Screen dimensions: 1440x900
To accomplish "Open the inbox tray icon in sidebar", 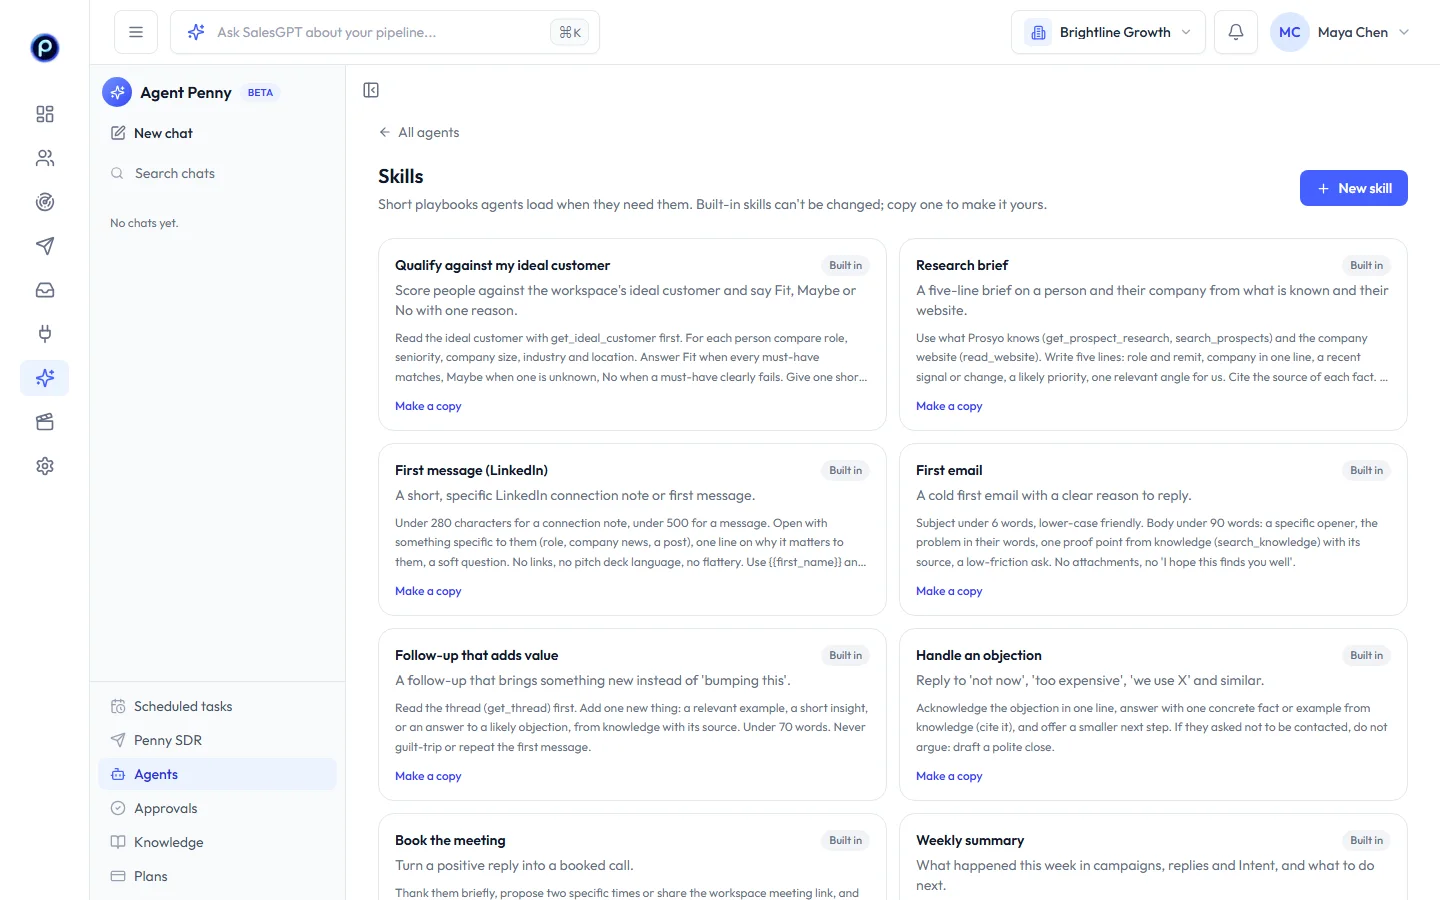I will tap(45, 290).
